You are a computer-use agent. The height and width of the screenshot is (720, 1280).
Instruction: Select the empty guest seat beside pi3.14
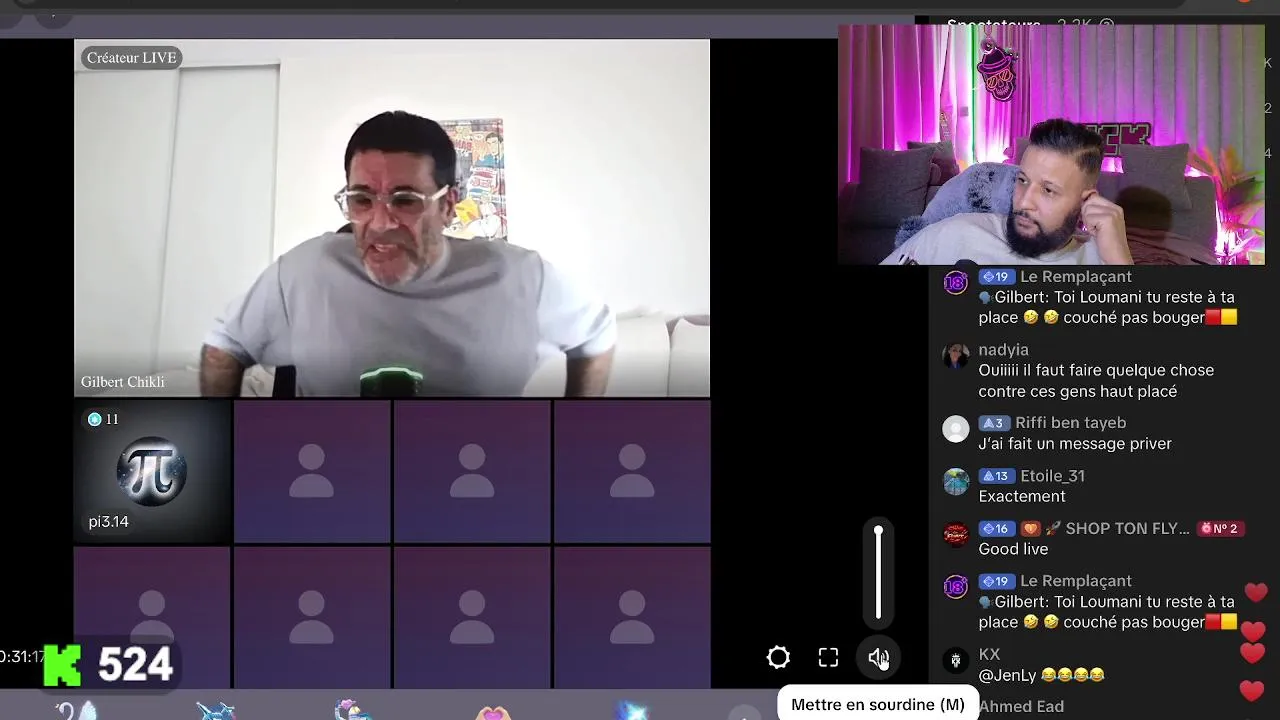pyautogui.click(x=312, y=472)
